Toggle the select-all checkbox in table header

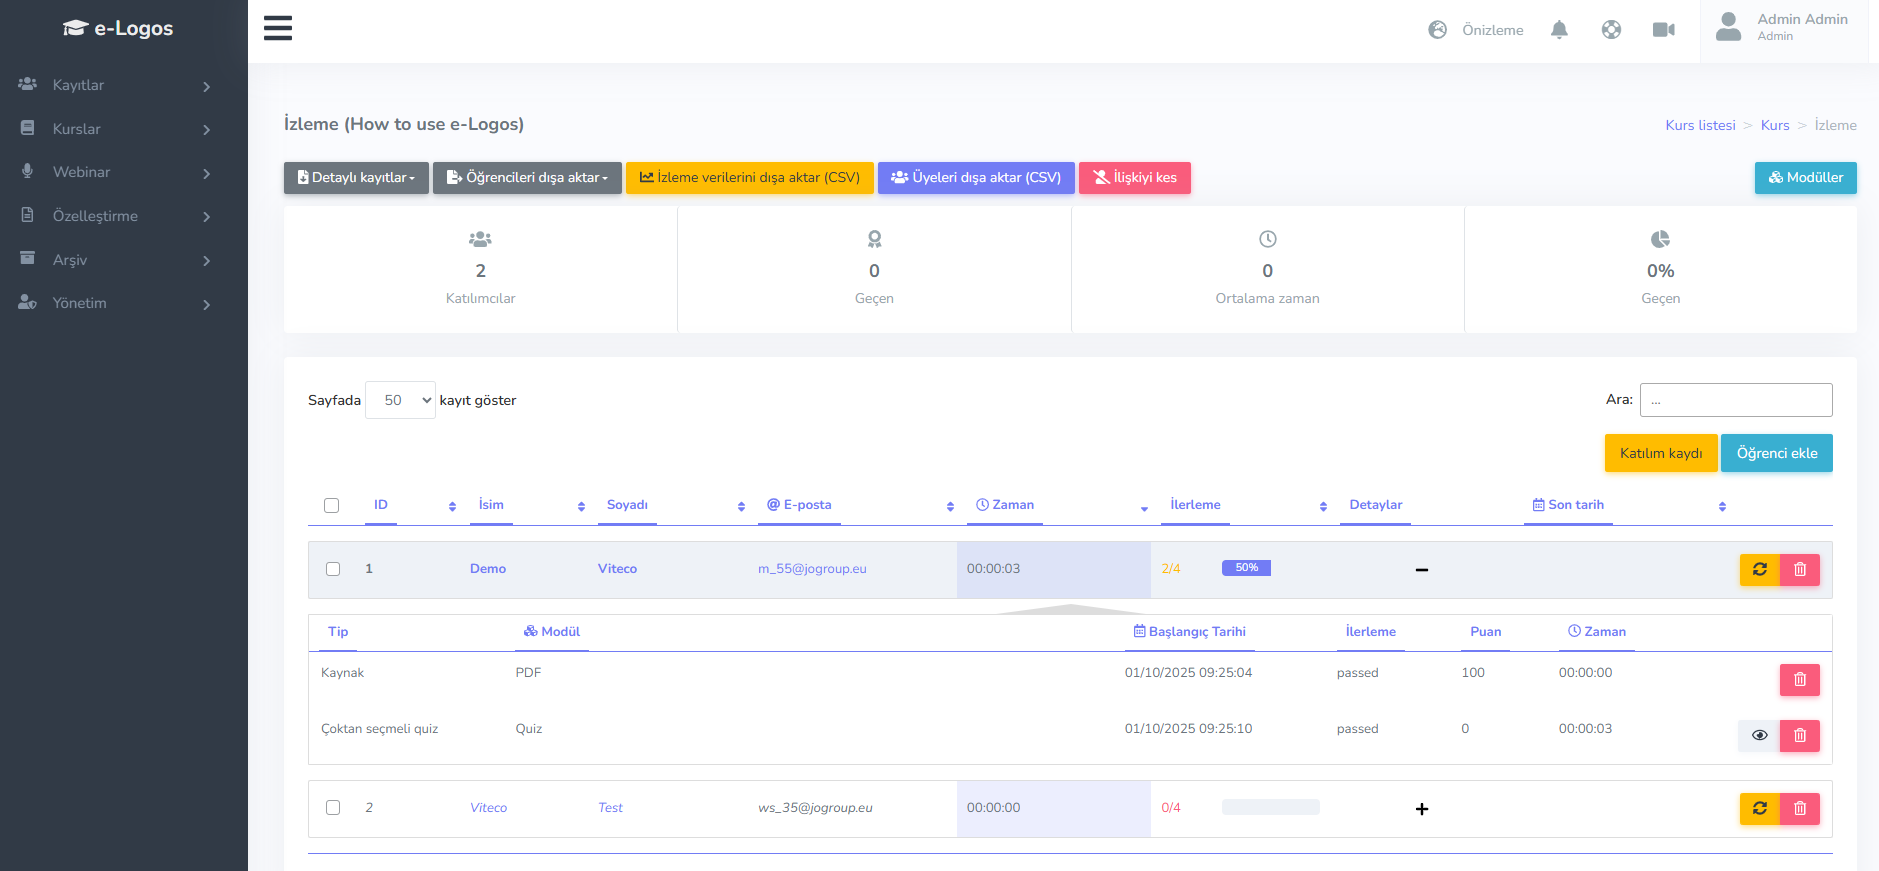click(332, 506)
